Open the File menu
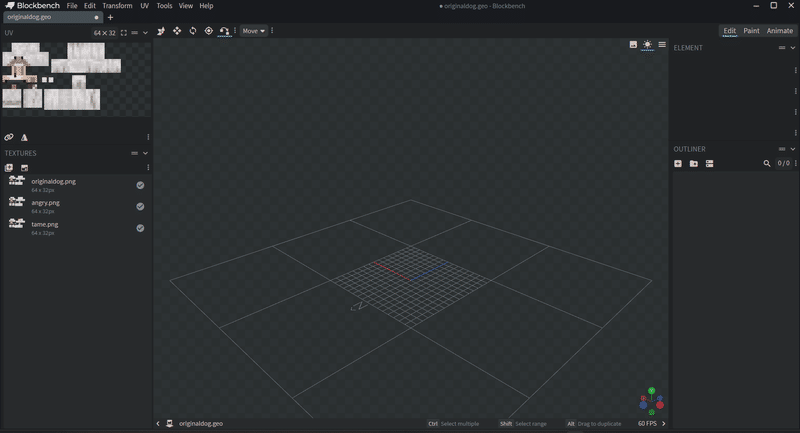Screen dimensions: 800x433 (x=72, y=6)
